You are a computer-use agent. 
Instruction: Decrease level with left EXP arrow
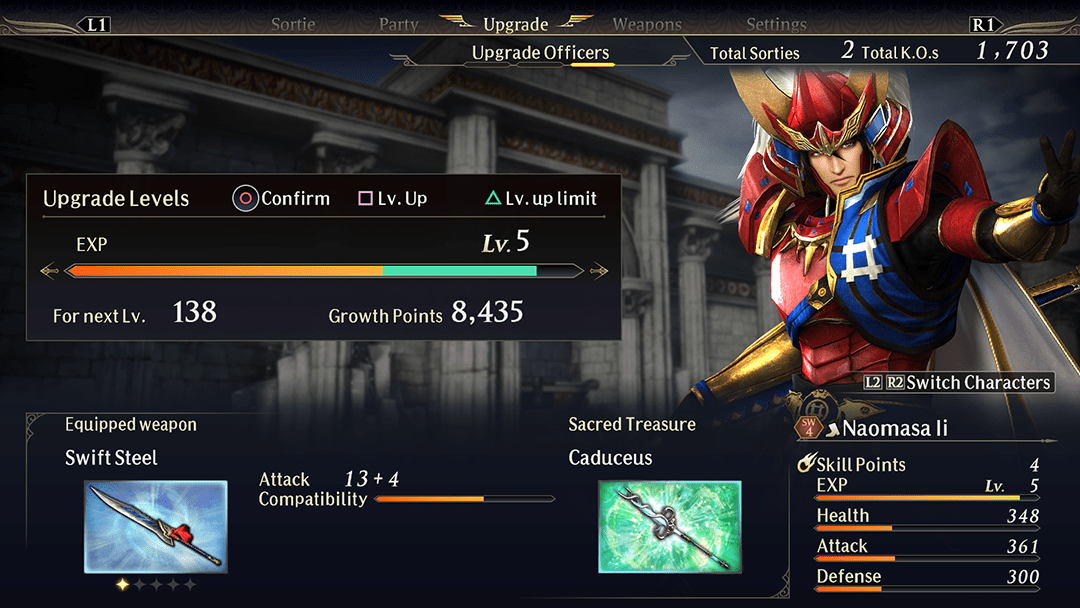tap(49, 271)
